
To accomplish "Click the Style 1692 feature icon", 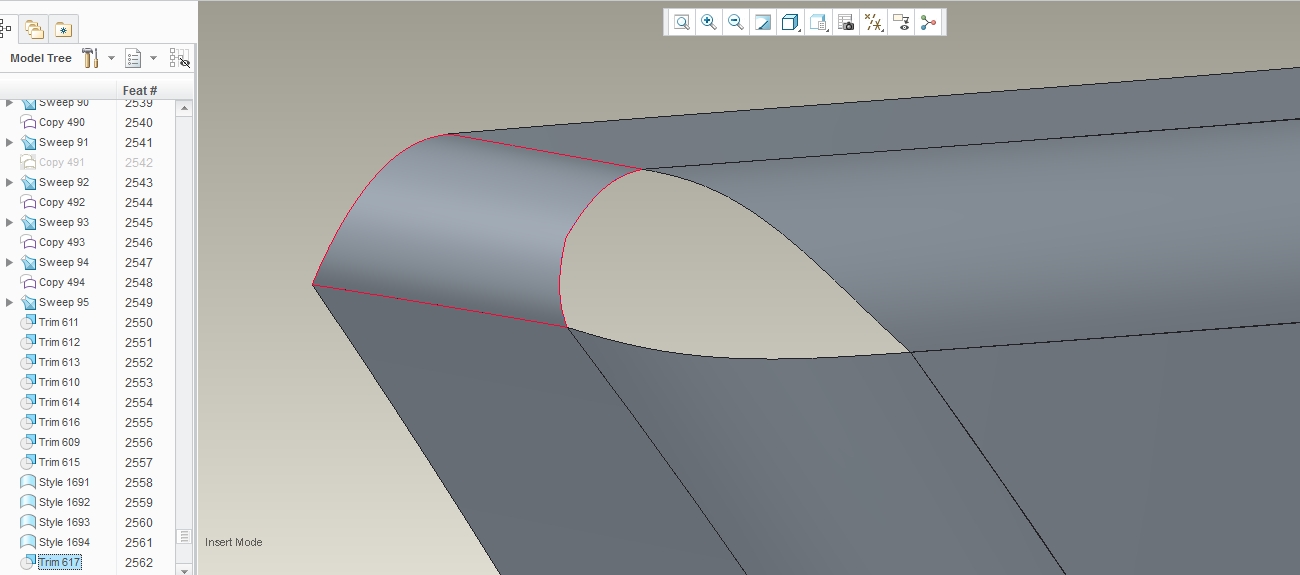I will pos(28,502).
